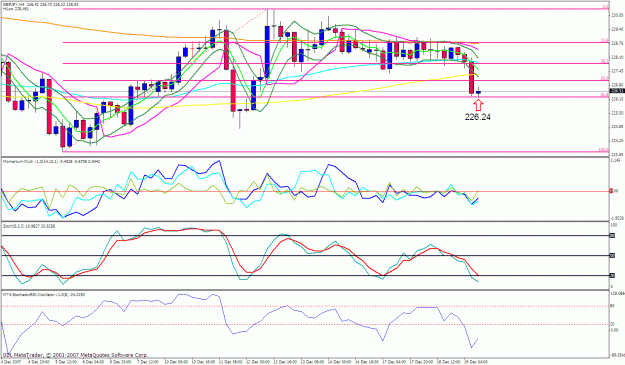
Task: Click the 18 Dec 12:00 time label
Action: click(448, 362)
